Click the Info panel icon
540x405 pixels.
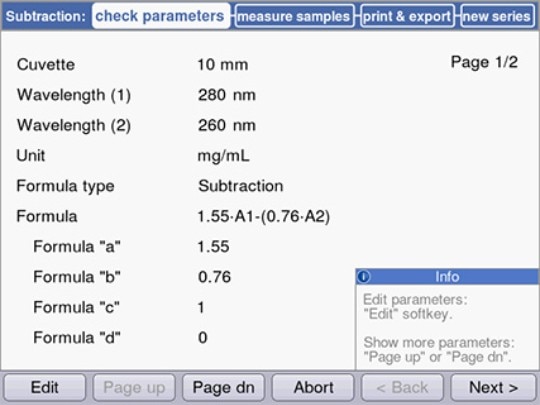[364, 277]
